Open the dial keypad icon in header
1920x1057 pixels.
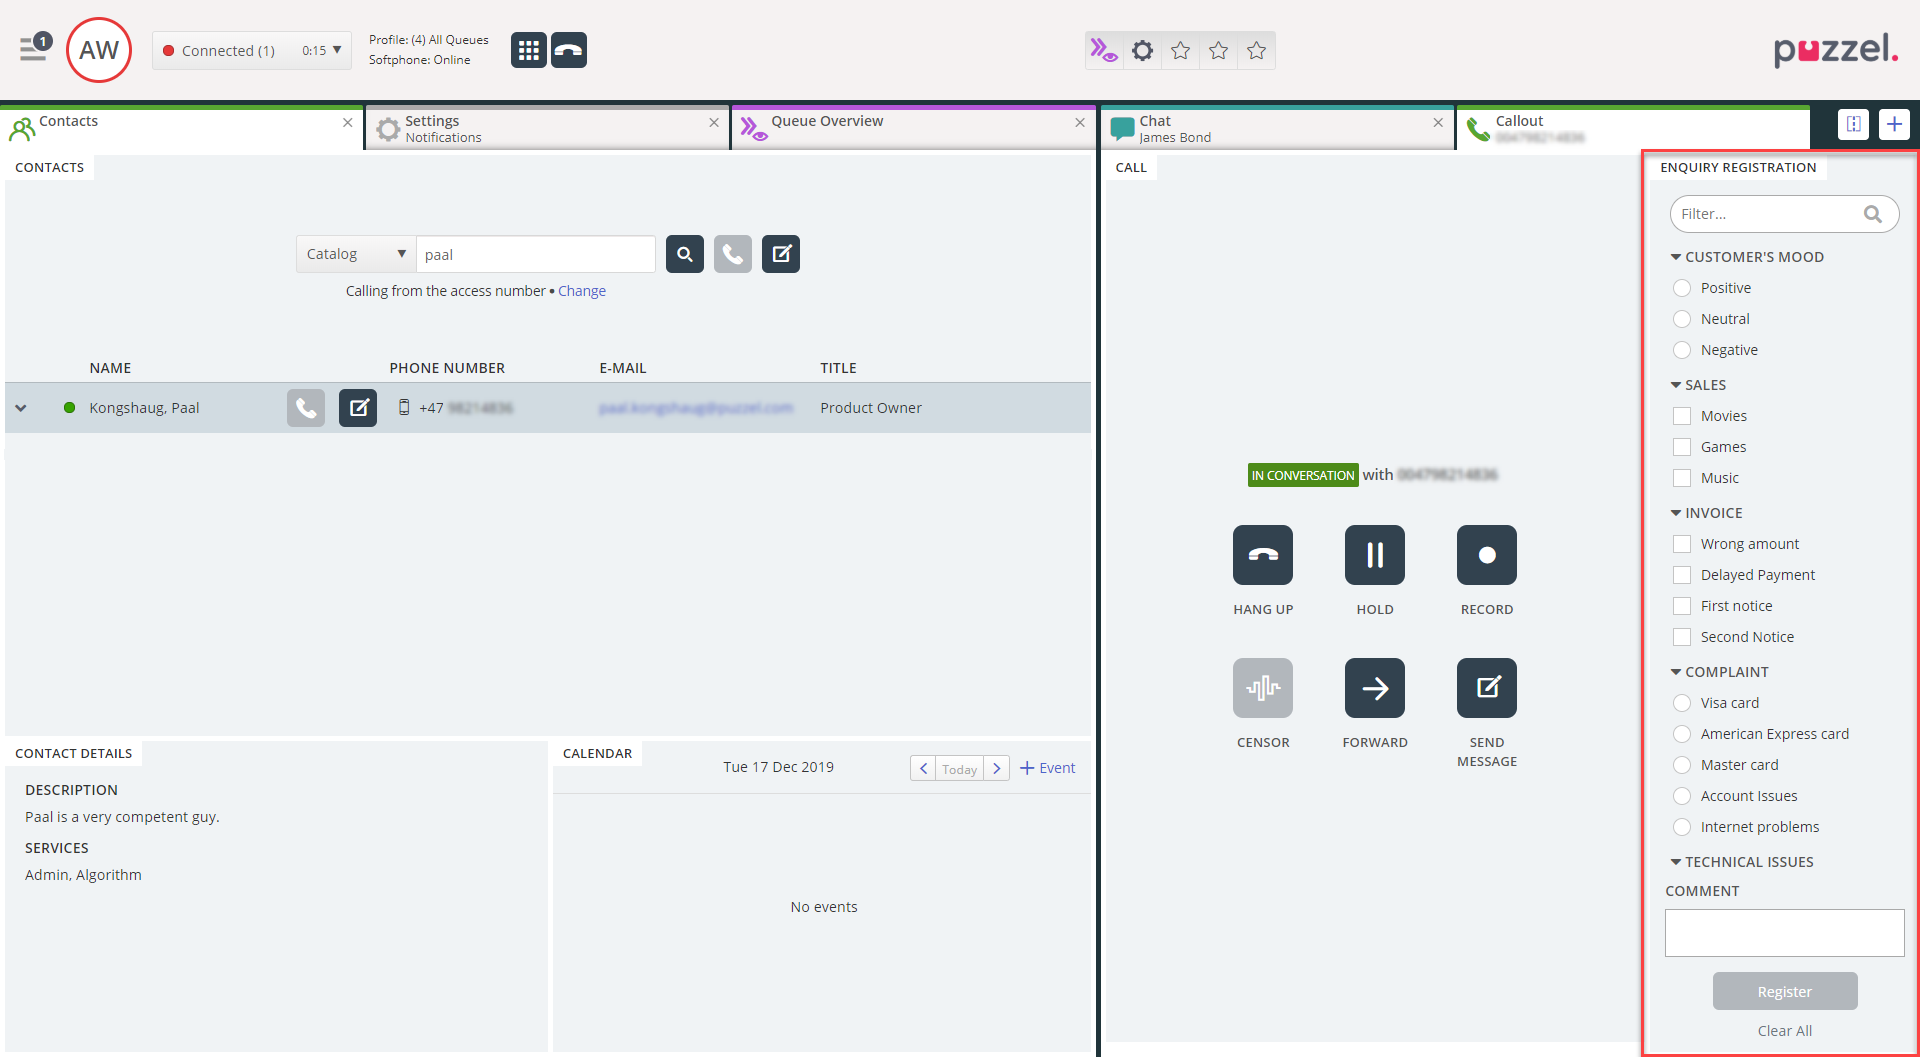[528, 50]
